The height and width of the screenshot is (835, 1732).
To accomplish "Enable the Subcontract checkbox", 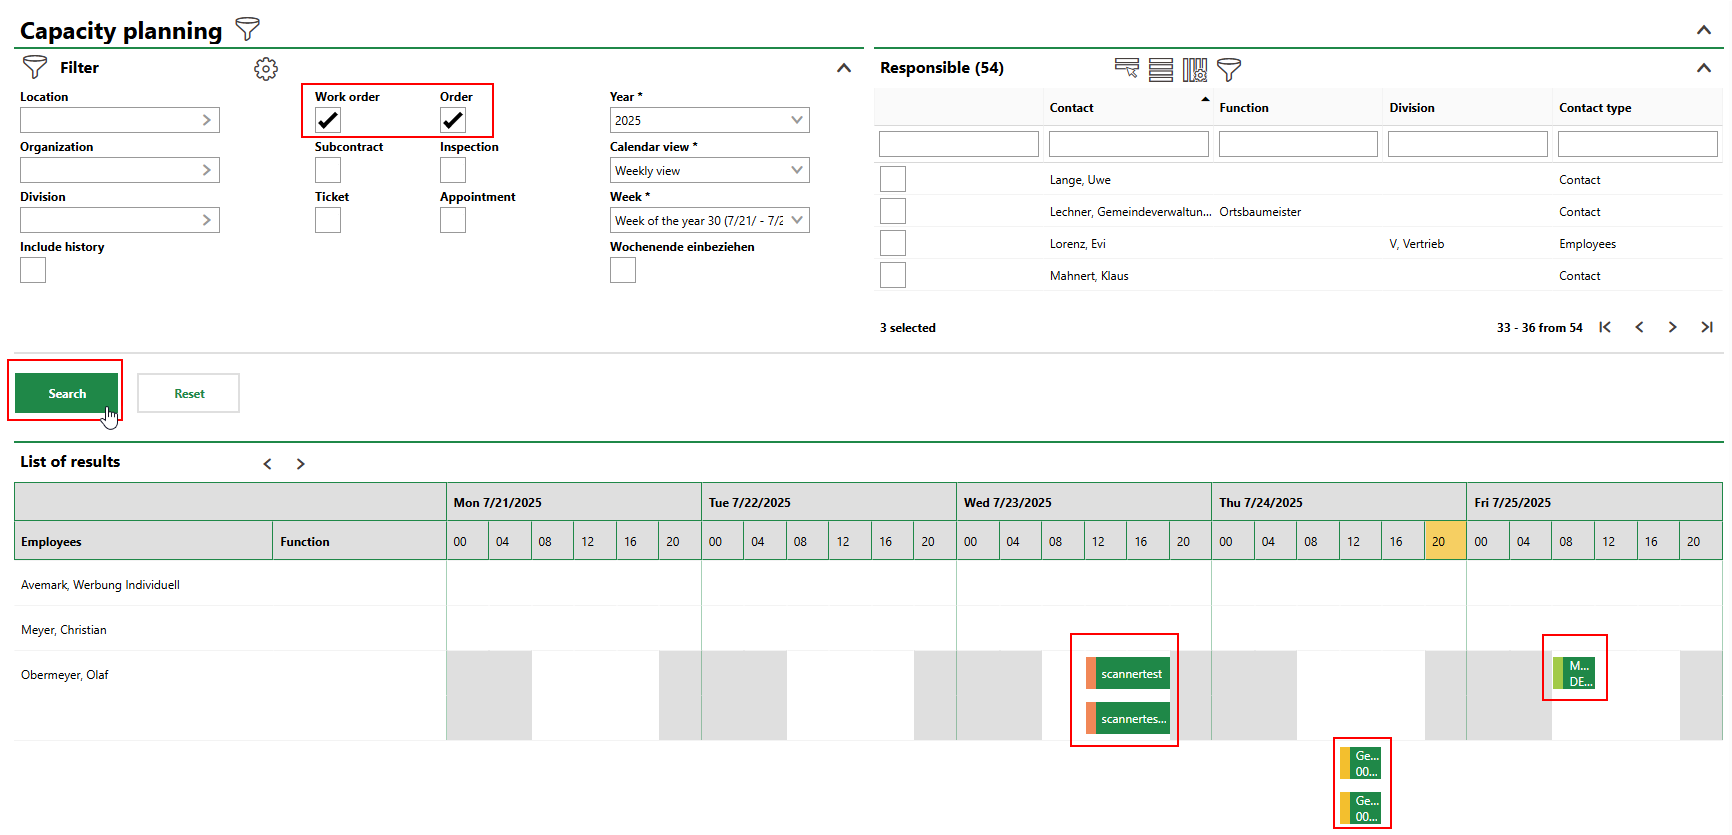I will click(328, 170).
